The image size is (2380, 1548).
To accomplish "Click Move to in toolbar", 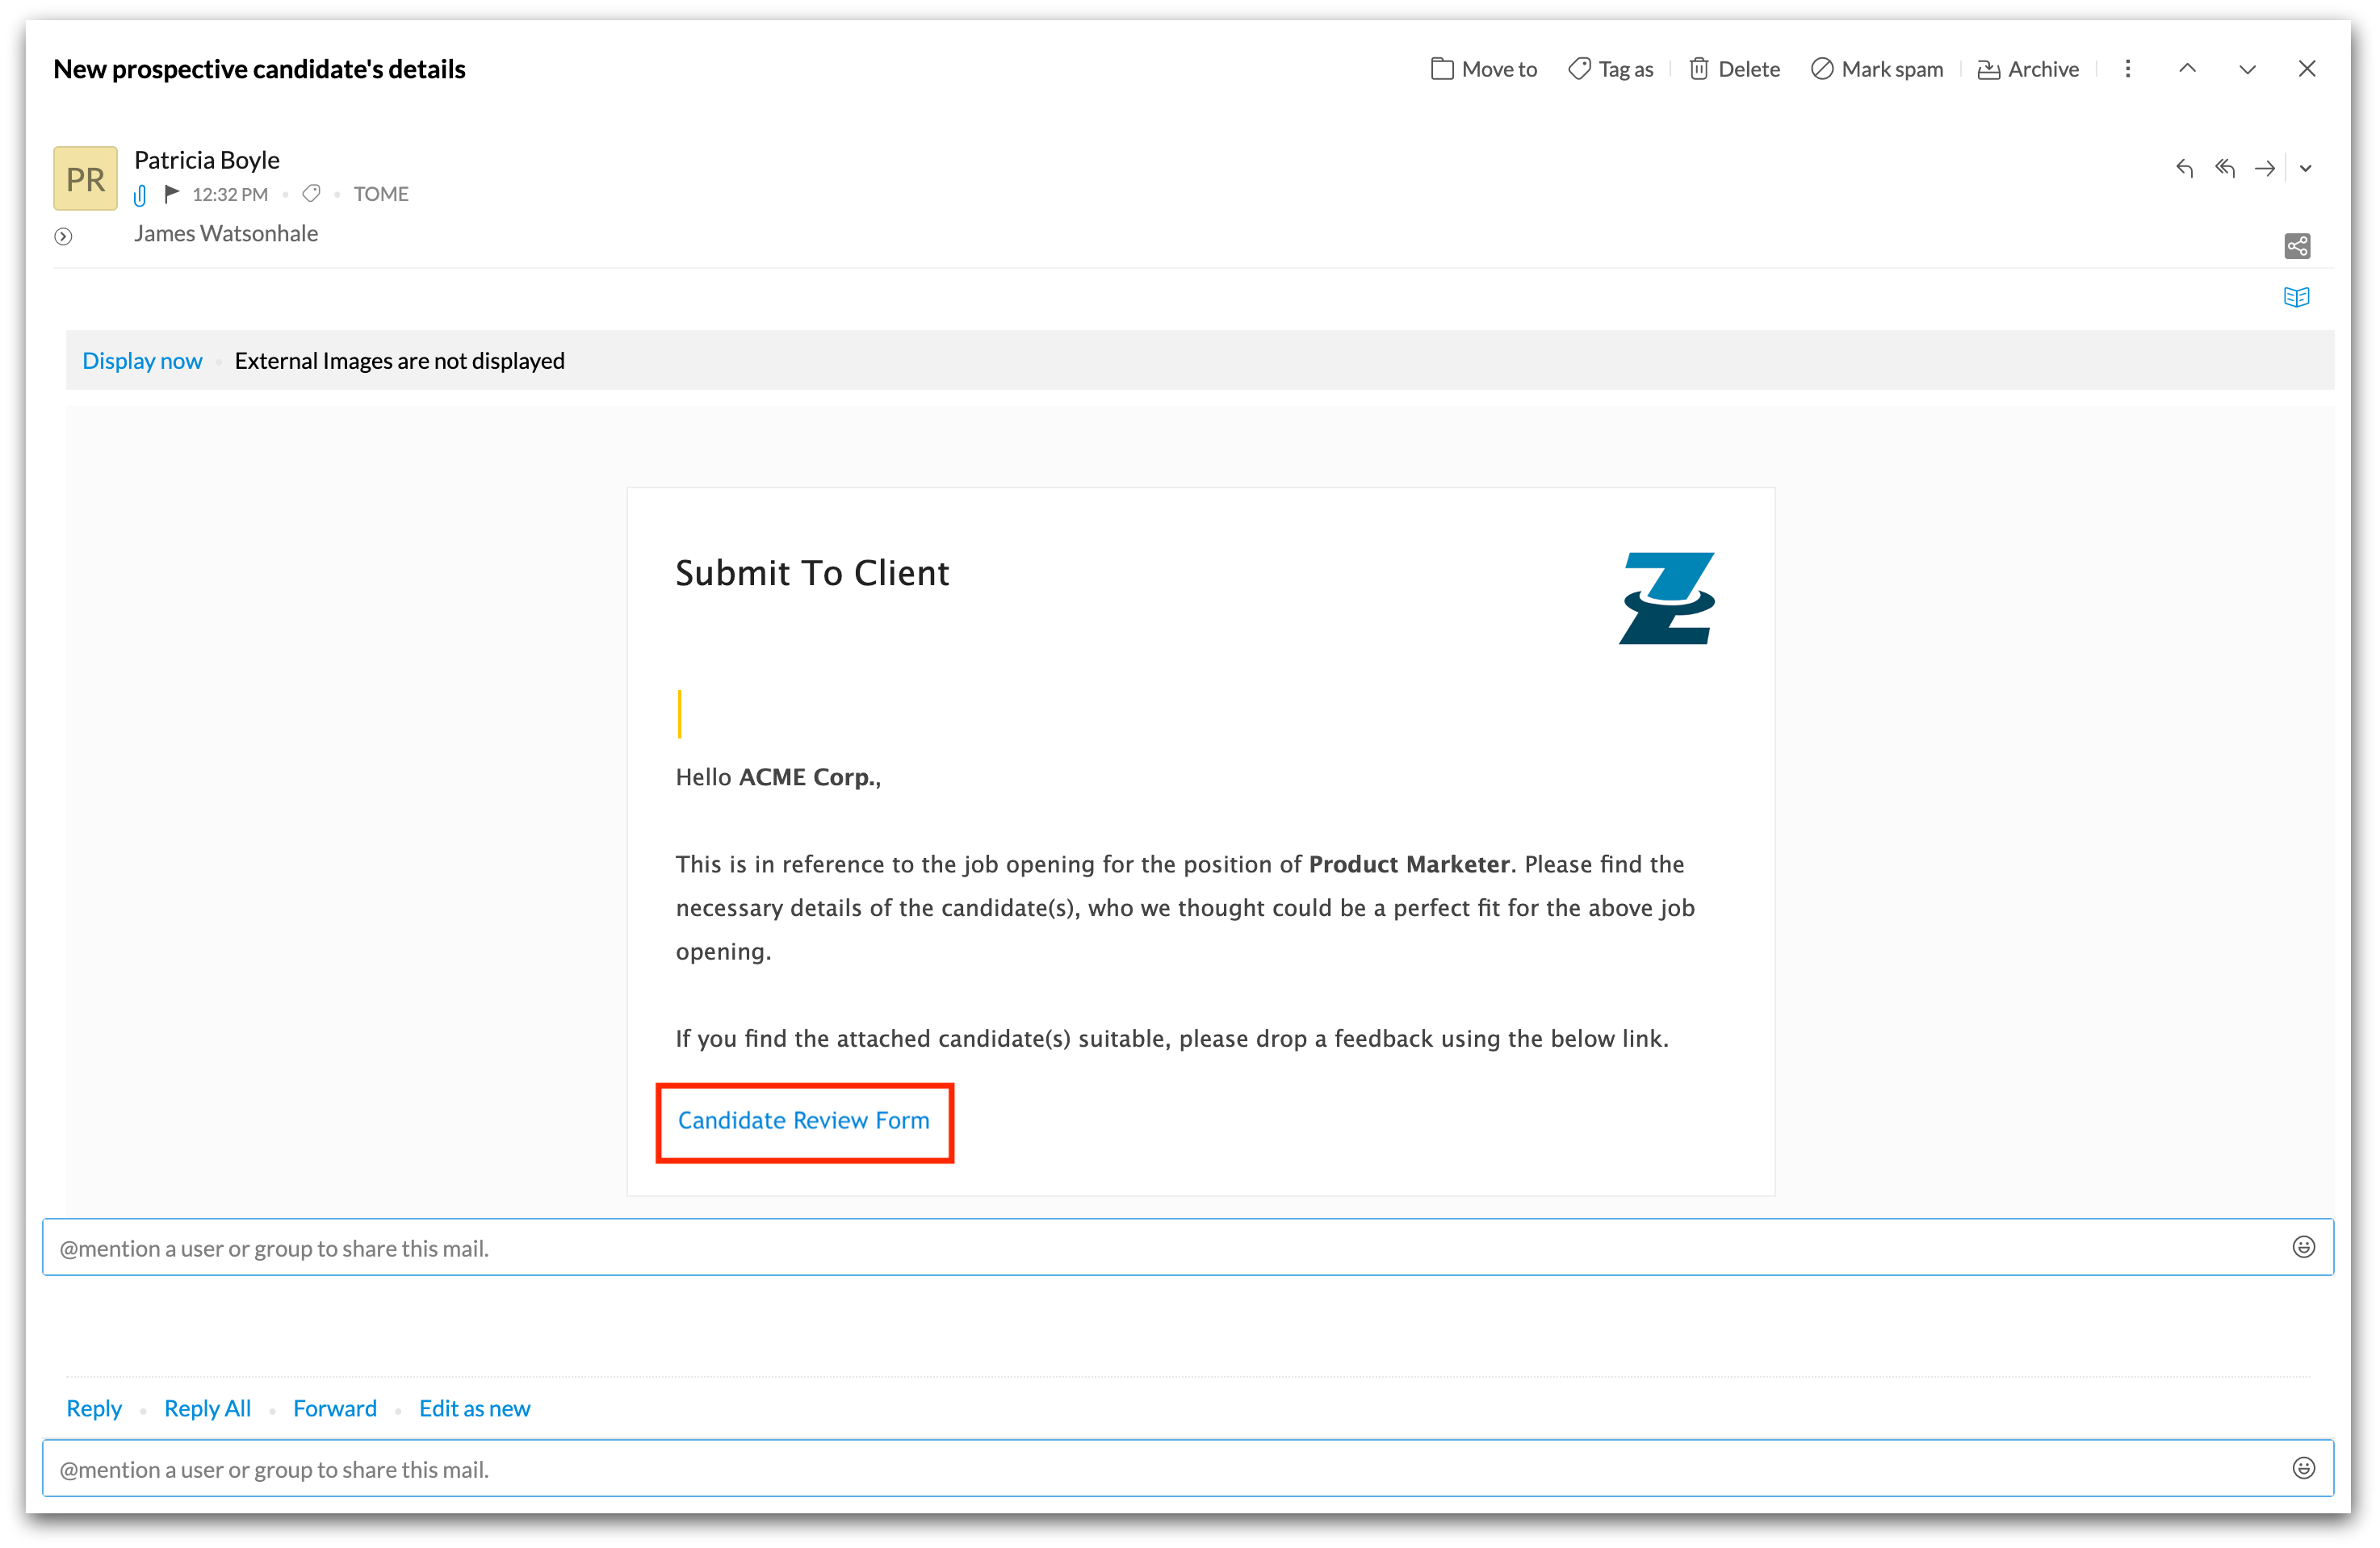I will point(1484,69).
